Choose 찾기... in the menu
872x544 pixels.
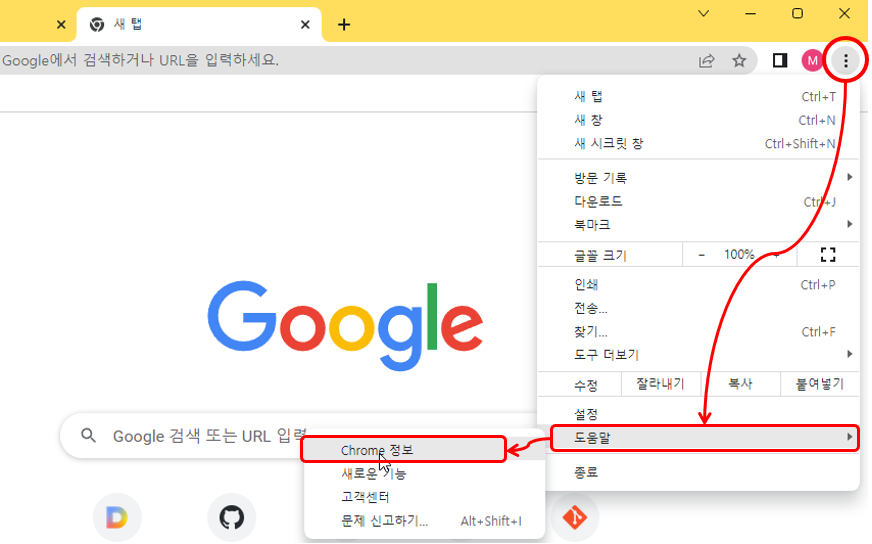[698, 332]
